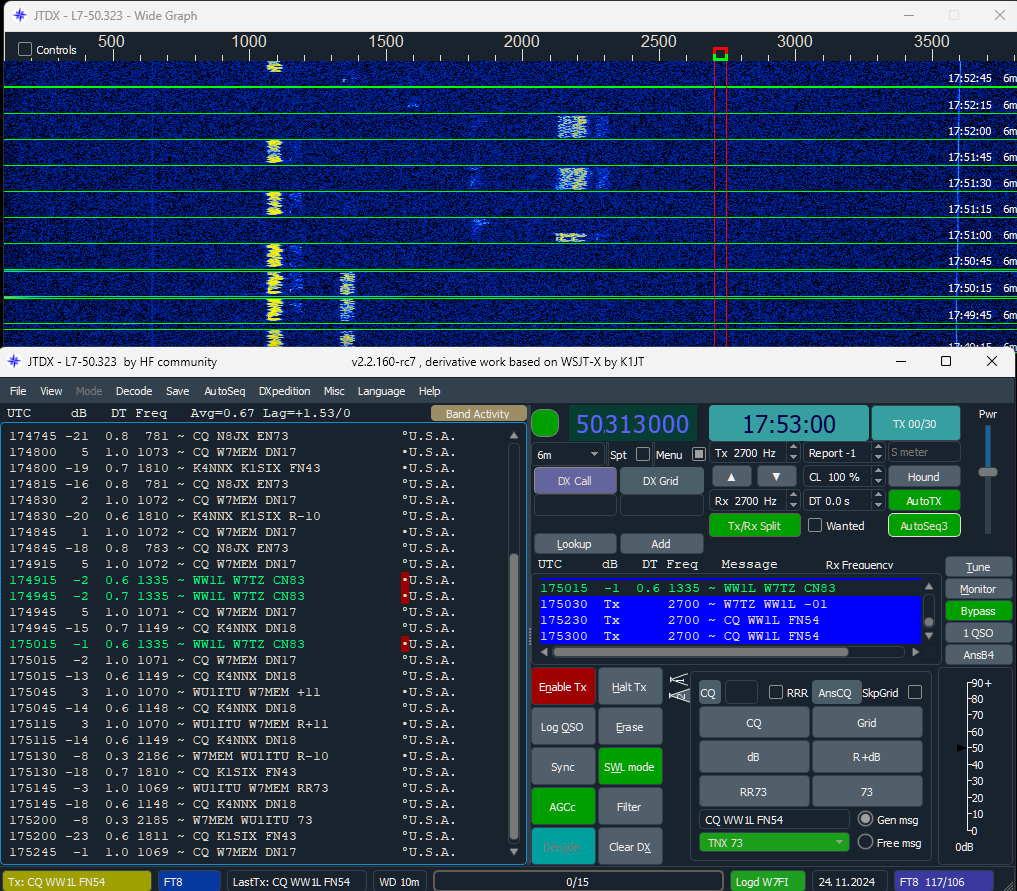Select decode line 175130 W7MEM WU1ITU R-10
Screen dimensions: 1017x891
(x=232, y=756)
